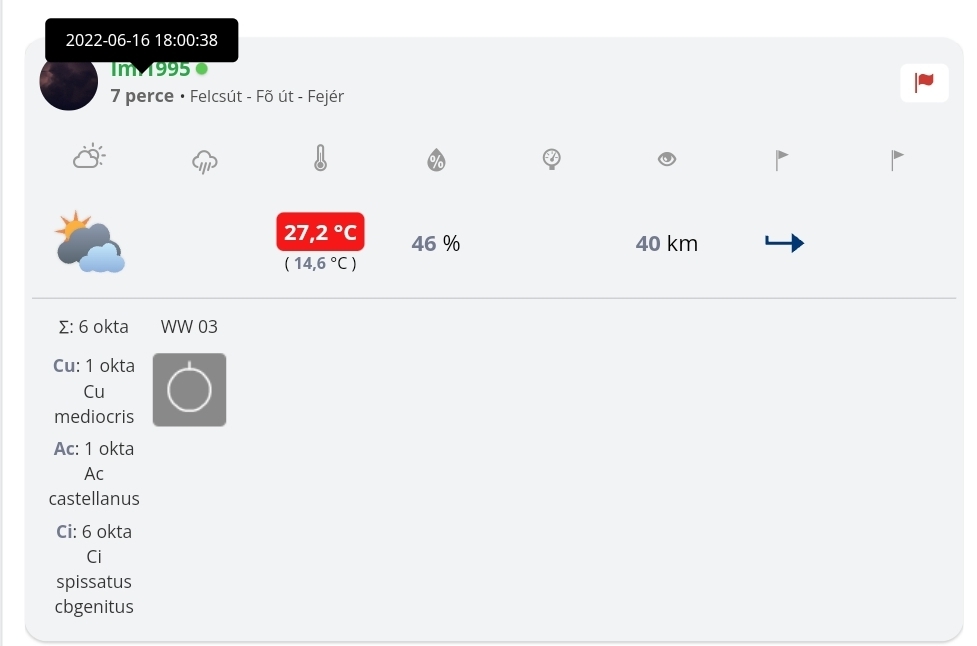Image resolution: width=977 pixels, height=646 pixels.
Task: Click the cloud cover header icon
Action: 89,158
